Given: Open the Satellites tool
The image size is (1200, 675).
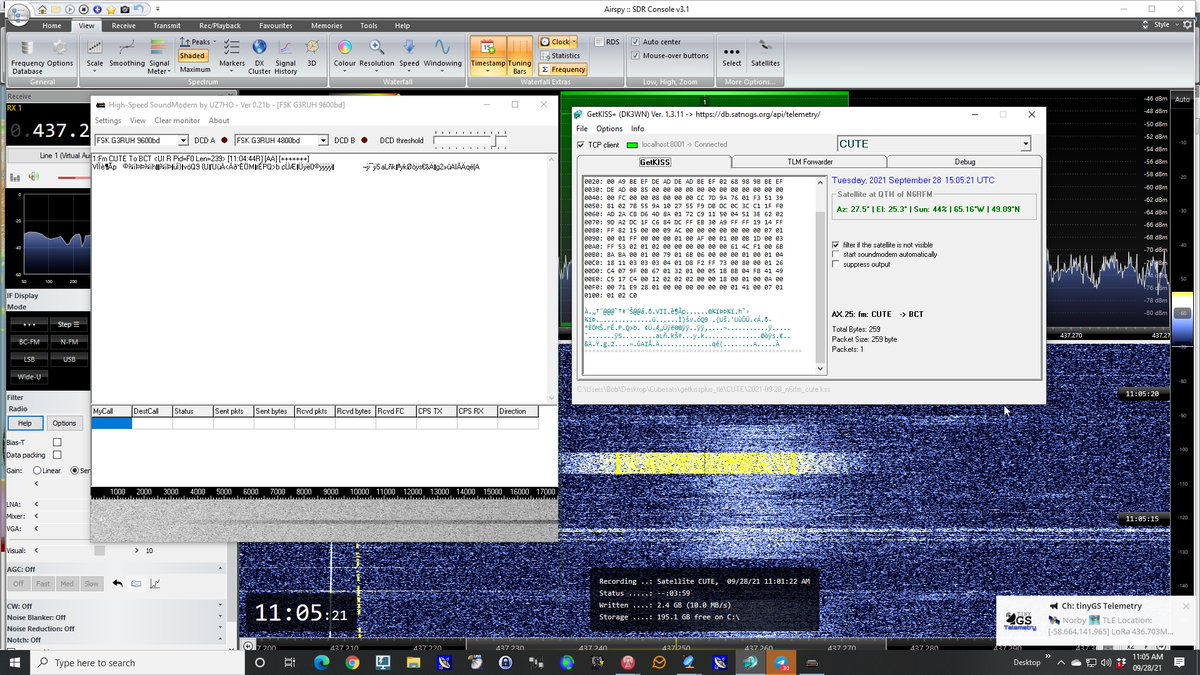Looking at the screenshot, I should click(x=766, y=54).
